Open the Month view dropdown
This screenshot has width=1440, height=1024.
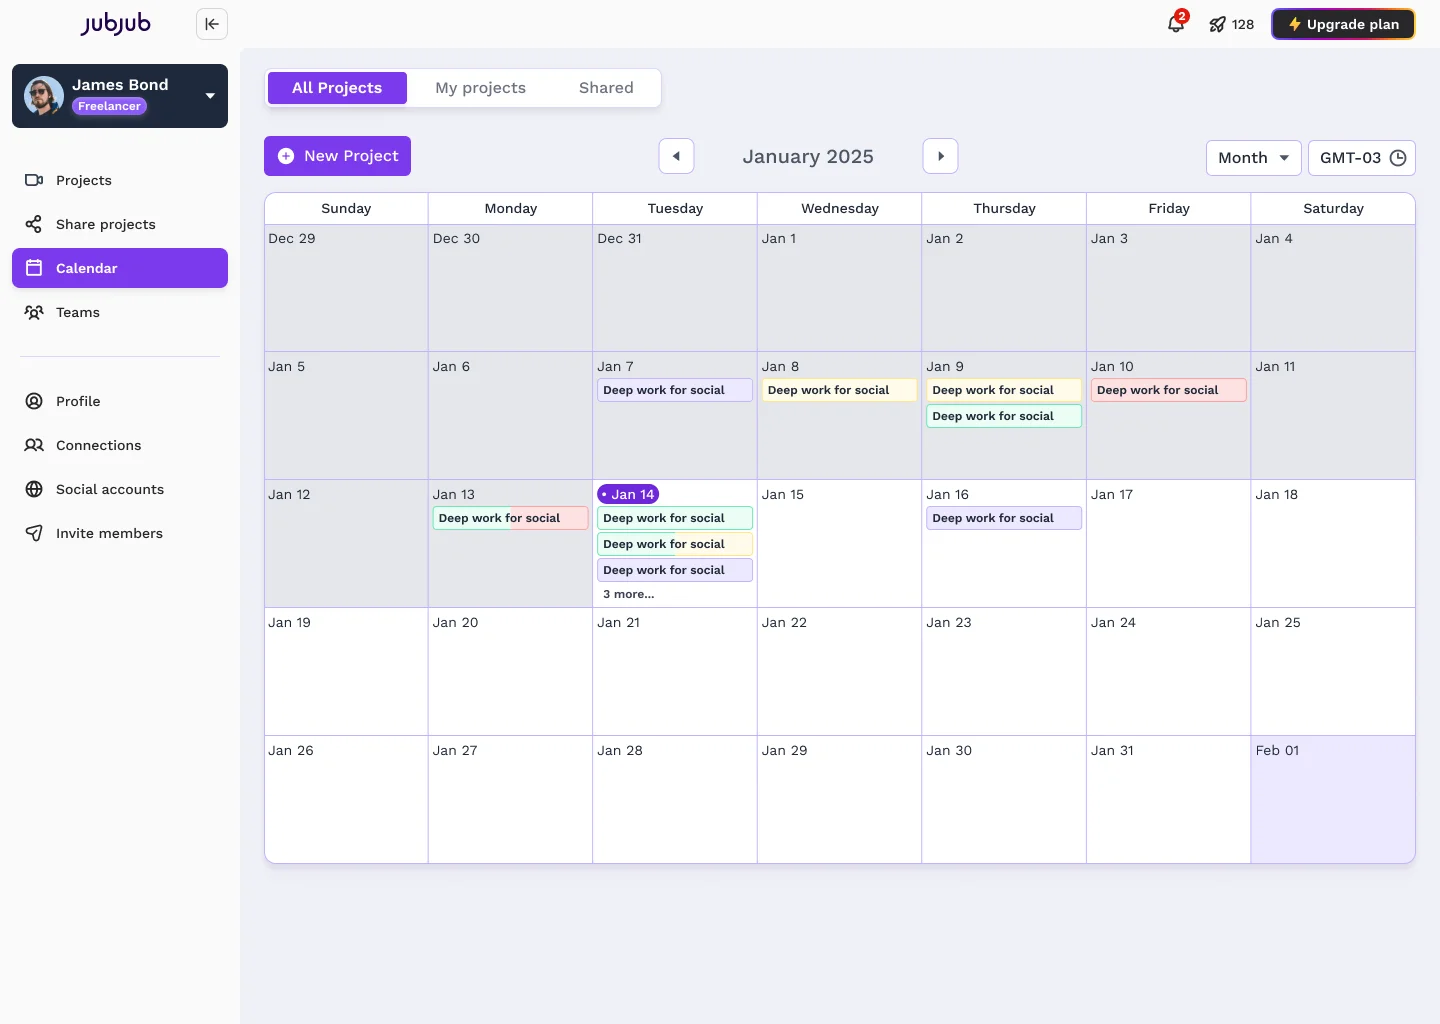pos(1253,157)
